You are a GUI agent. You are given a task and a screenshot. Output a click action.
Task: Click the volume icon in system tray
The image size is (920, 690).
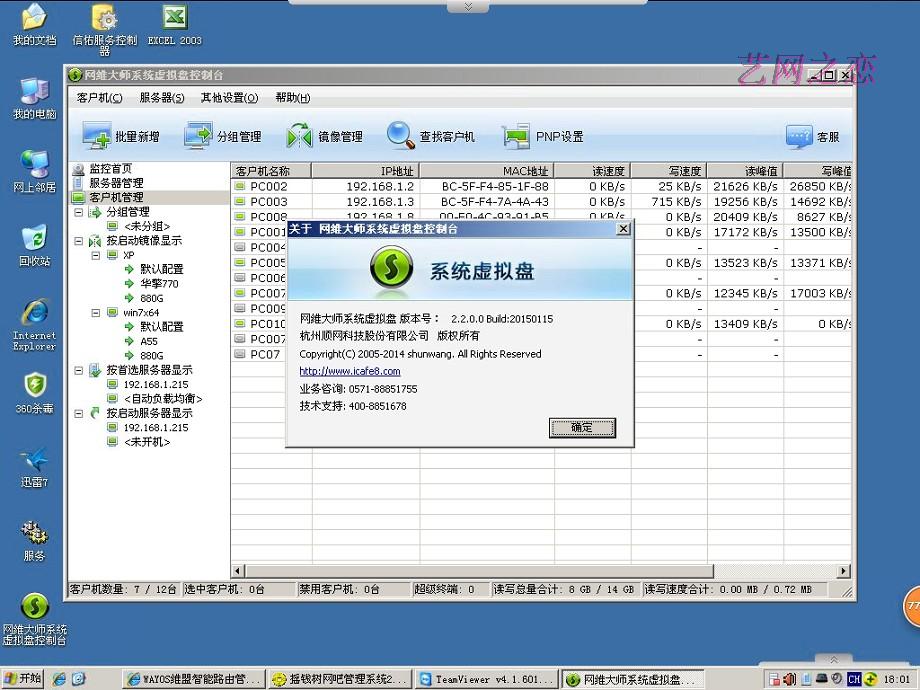tap(789, 679)
